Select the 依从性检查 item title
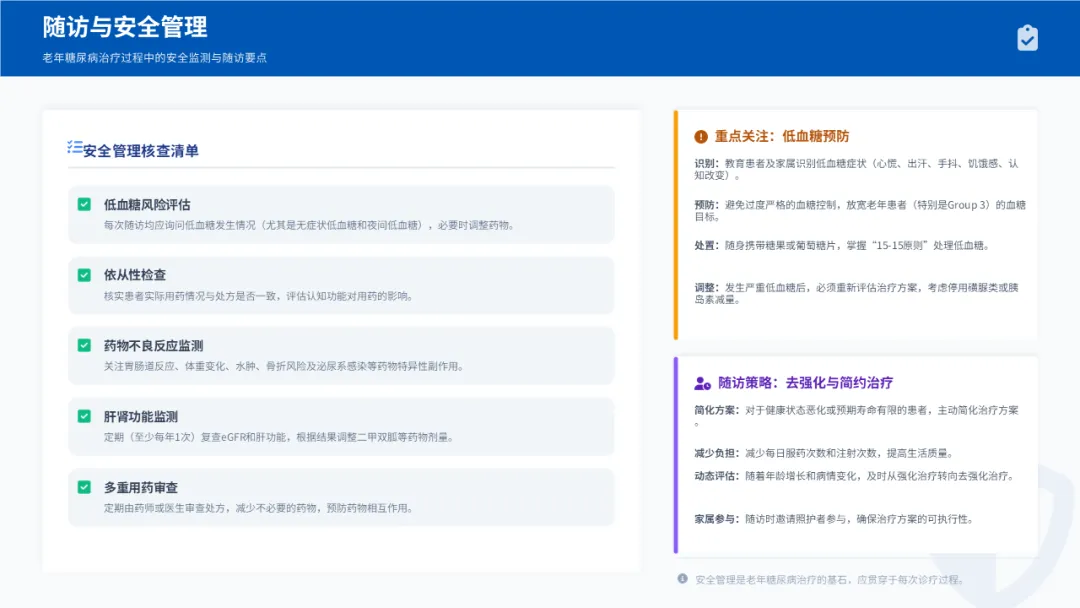The width and height of the screenshot is (1080, 608). pyautogui.click(x=134, y=275)
